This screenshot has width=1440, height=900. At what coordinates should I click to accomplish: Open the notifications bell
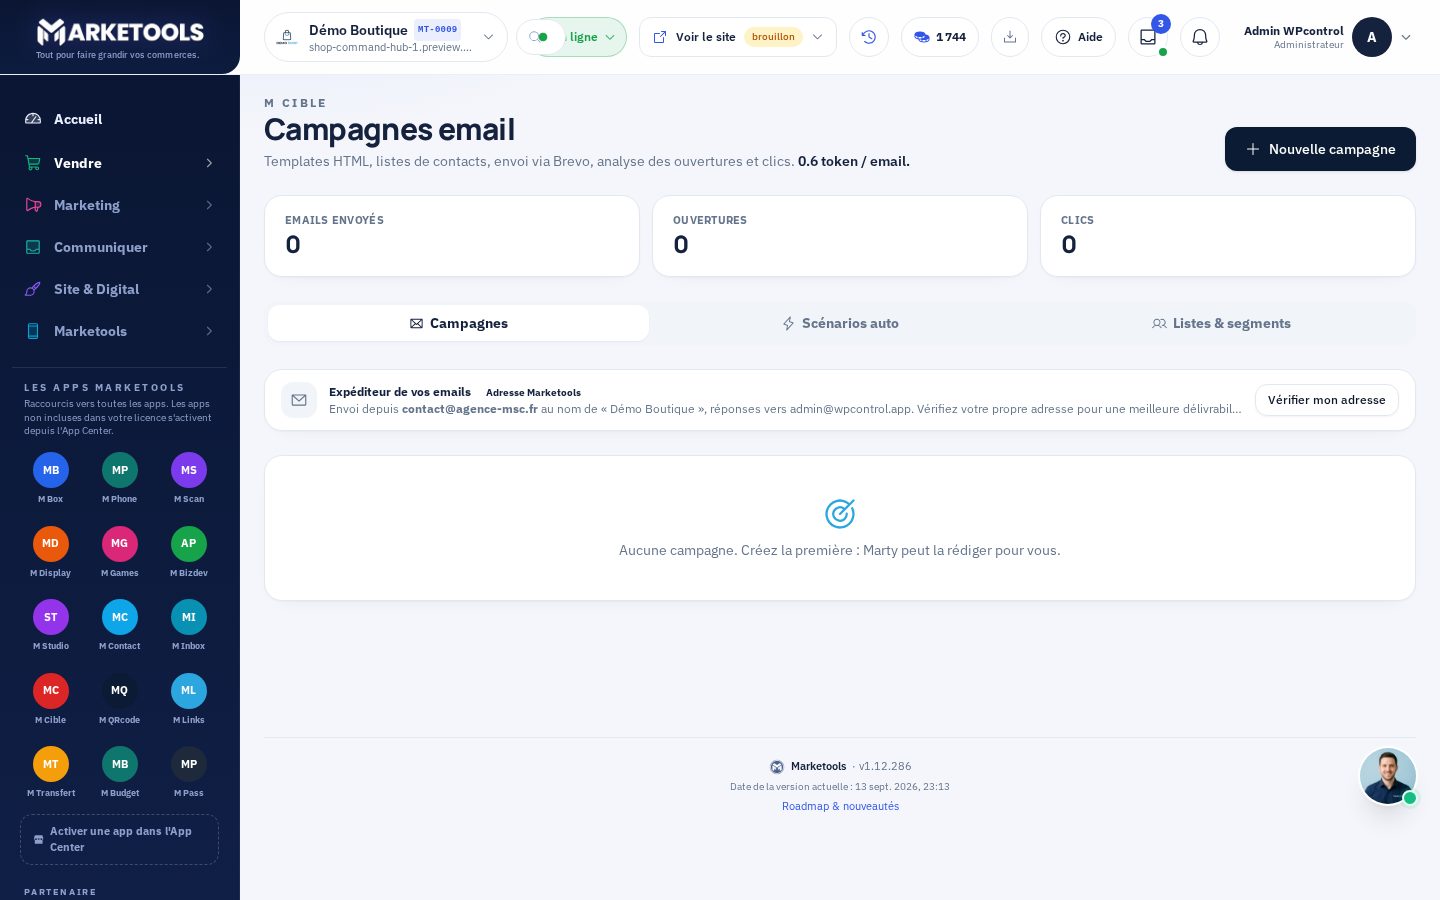[x=1200, y=37]
